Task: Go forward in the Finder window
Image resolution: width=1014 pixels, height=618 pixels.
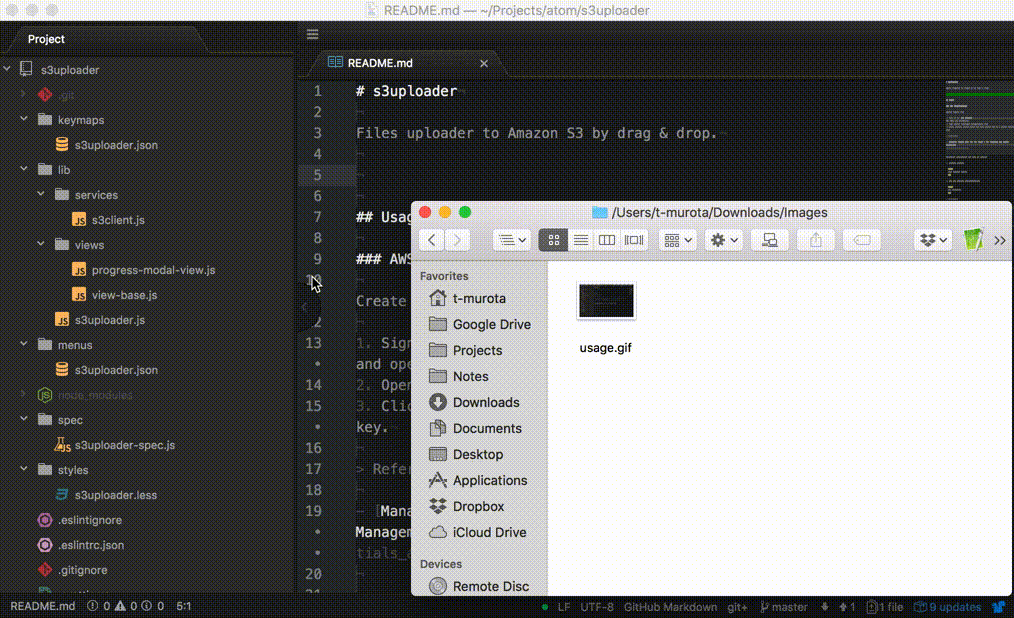Action: coord(457,240)
